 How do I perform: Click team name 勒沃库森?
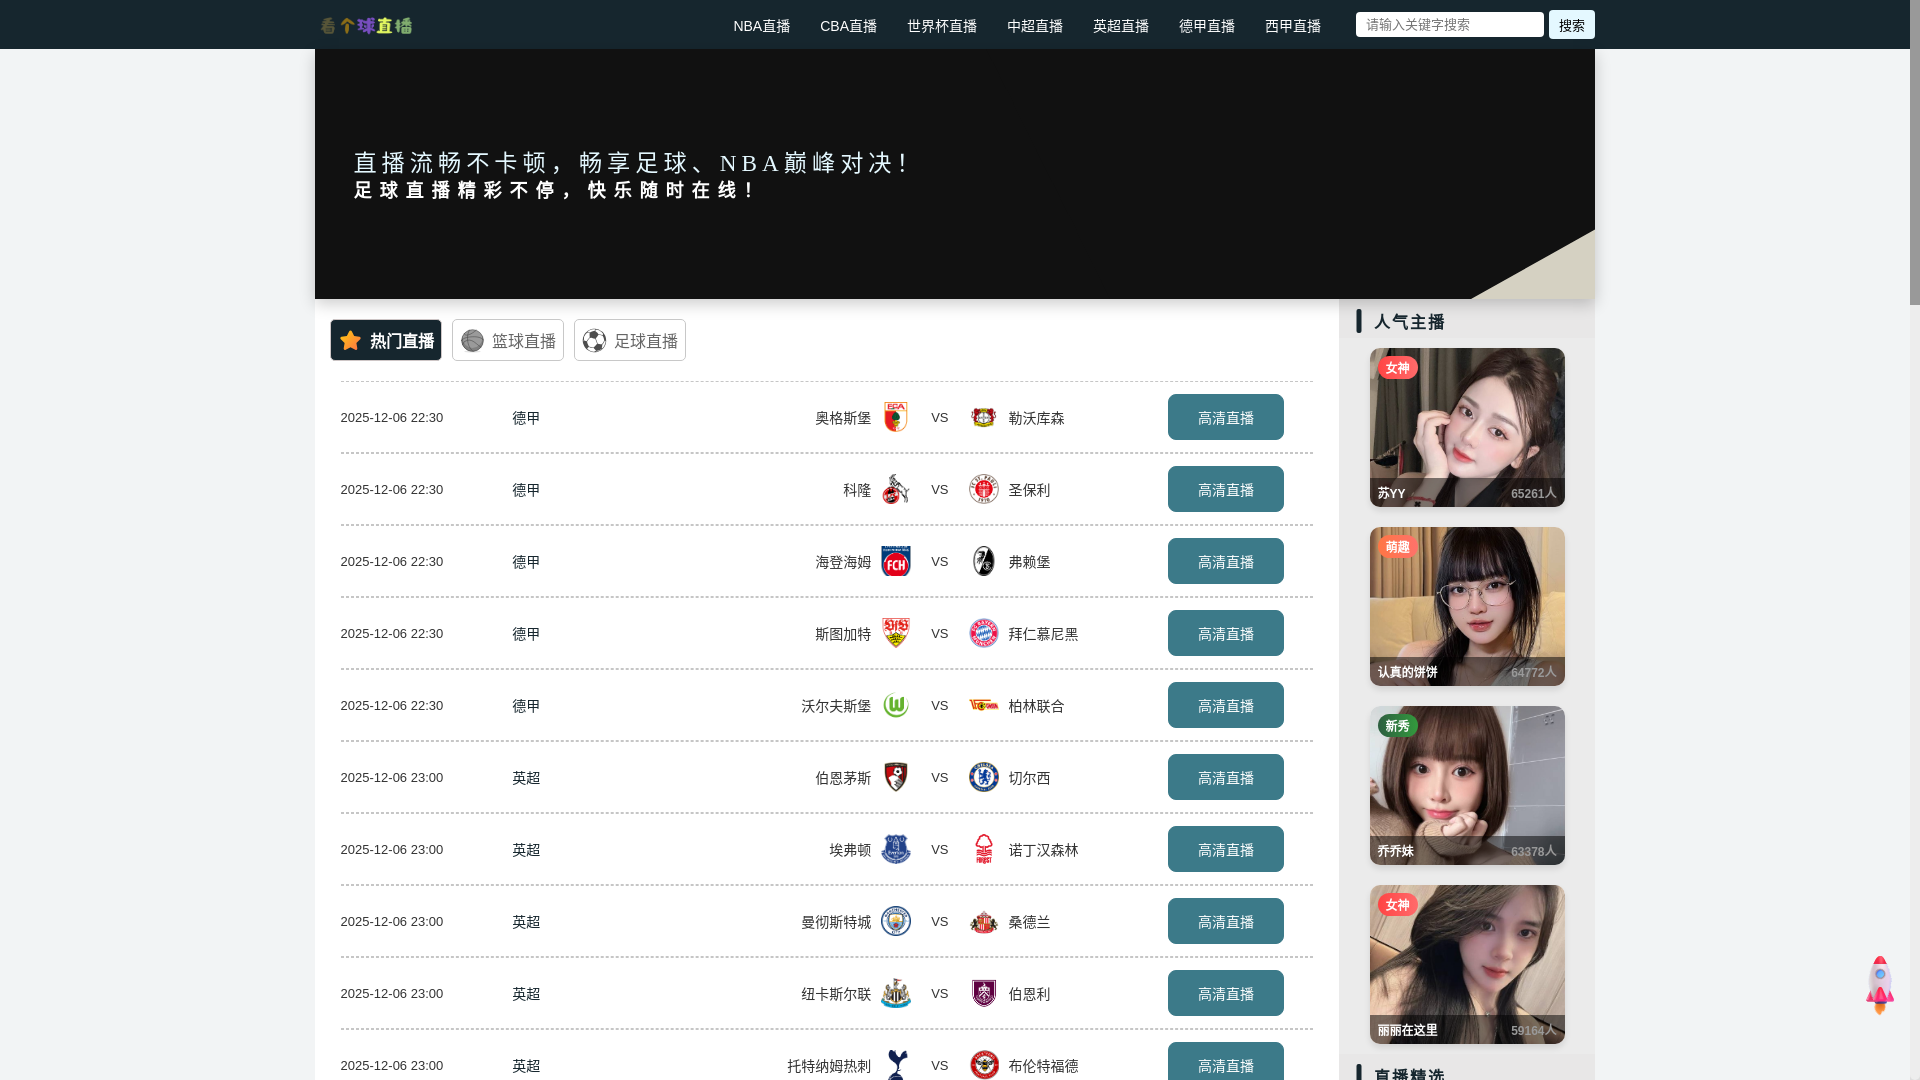[x=1036, y=418]
